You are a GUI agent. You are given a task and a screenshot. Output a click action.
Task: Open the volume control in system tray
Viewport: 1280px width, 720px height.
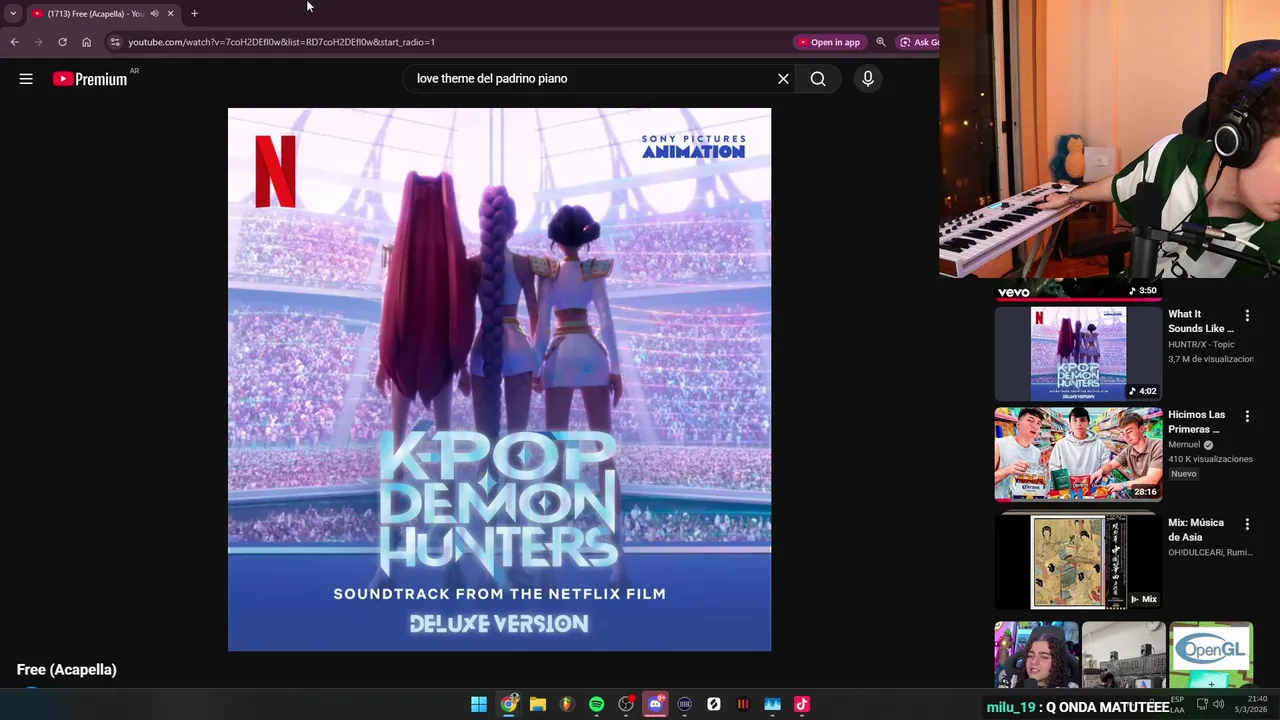1218,704
